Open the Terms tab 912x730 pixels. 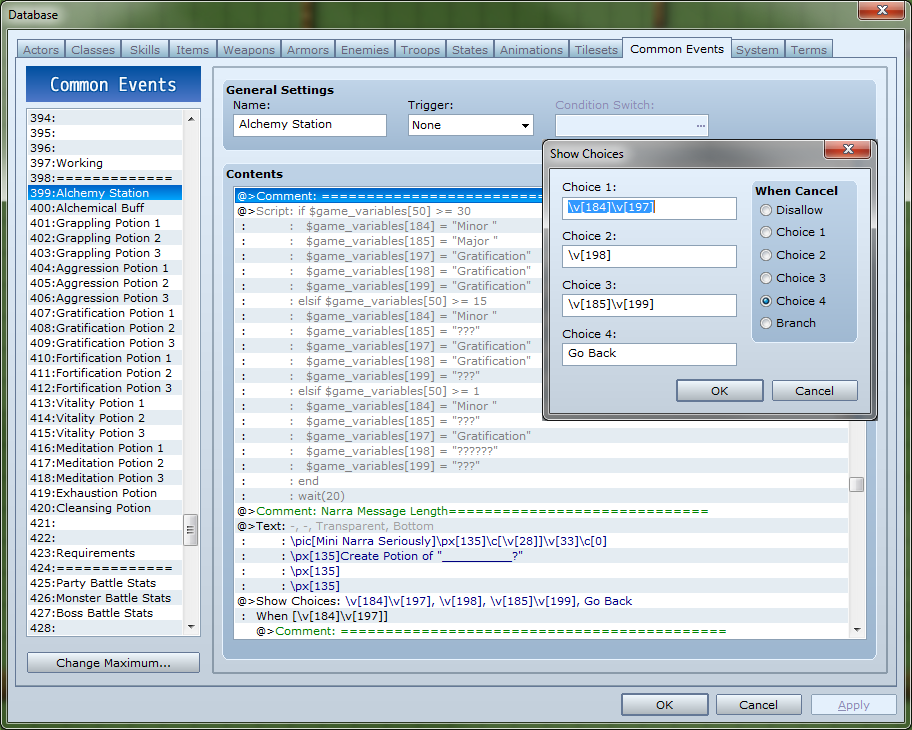(x=808, y=49)
